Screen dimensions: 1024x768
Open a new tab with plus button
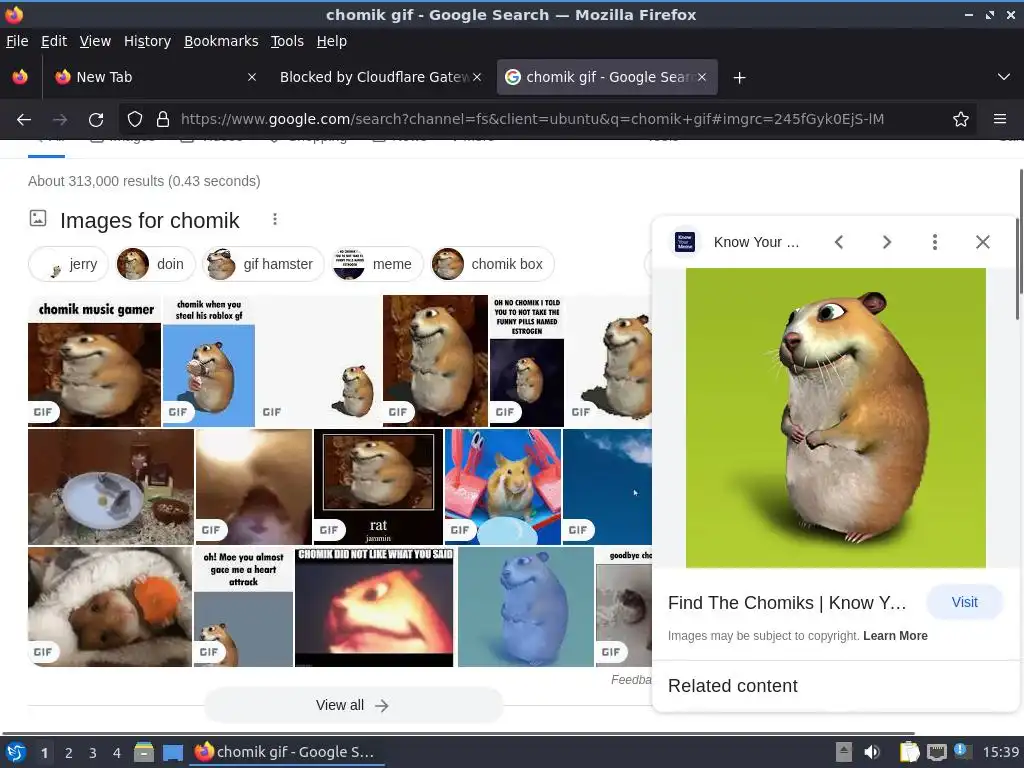[739, 78]
